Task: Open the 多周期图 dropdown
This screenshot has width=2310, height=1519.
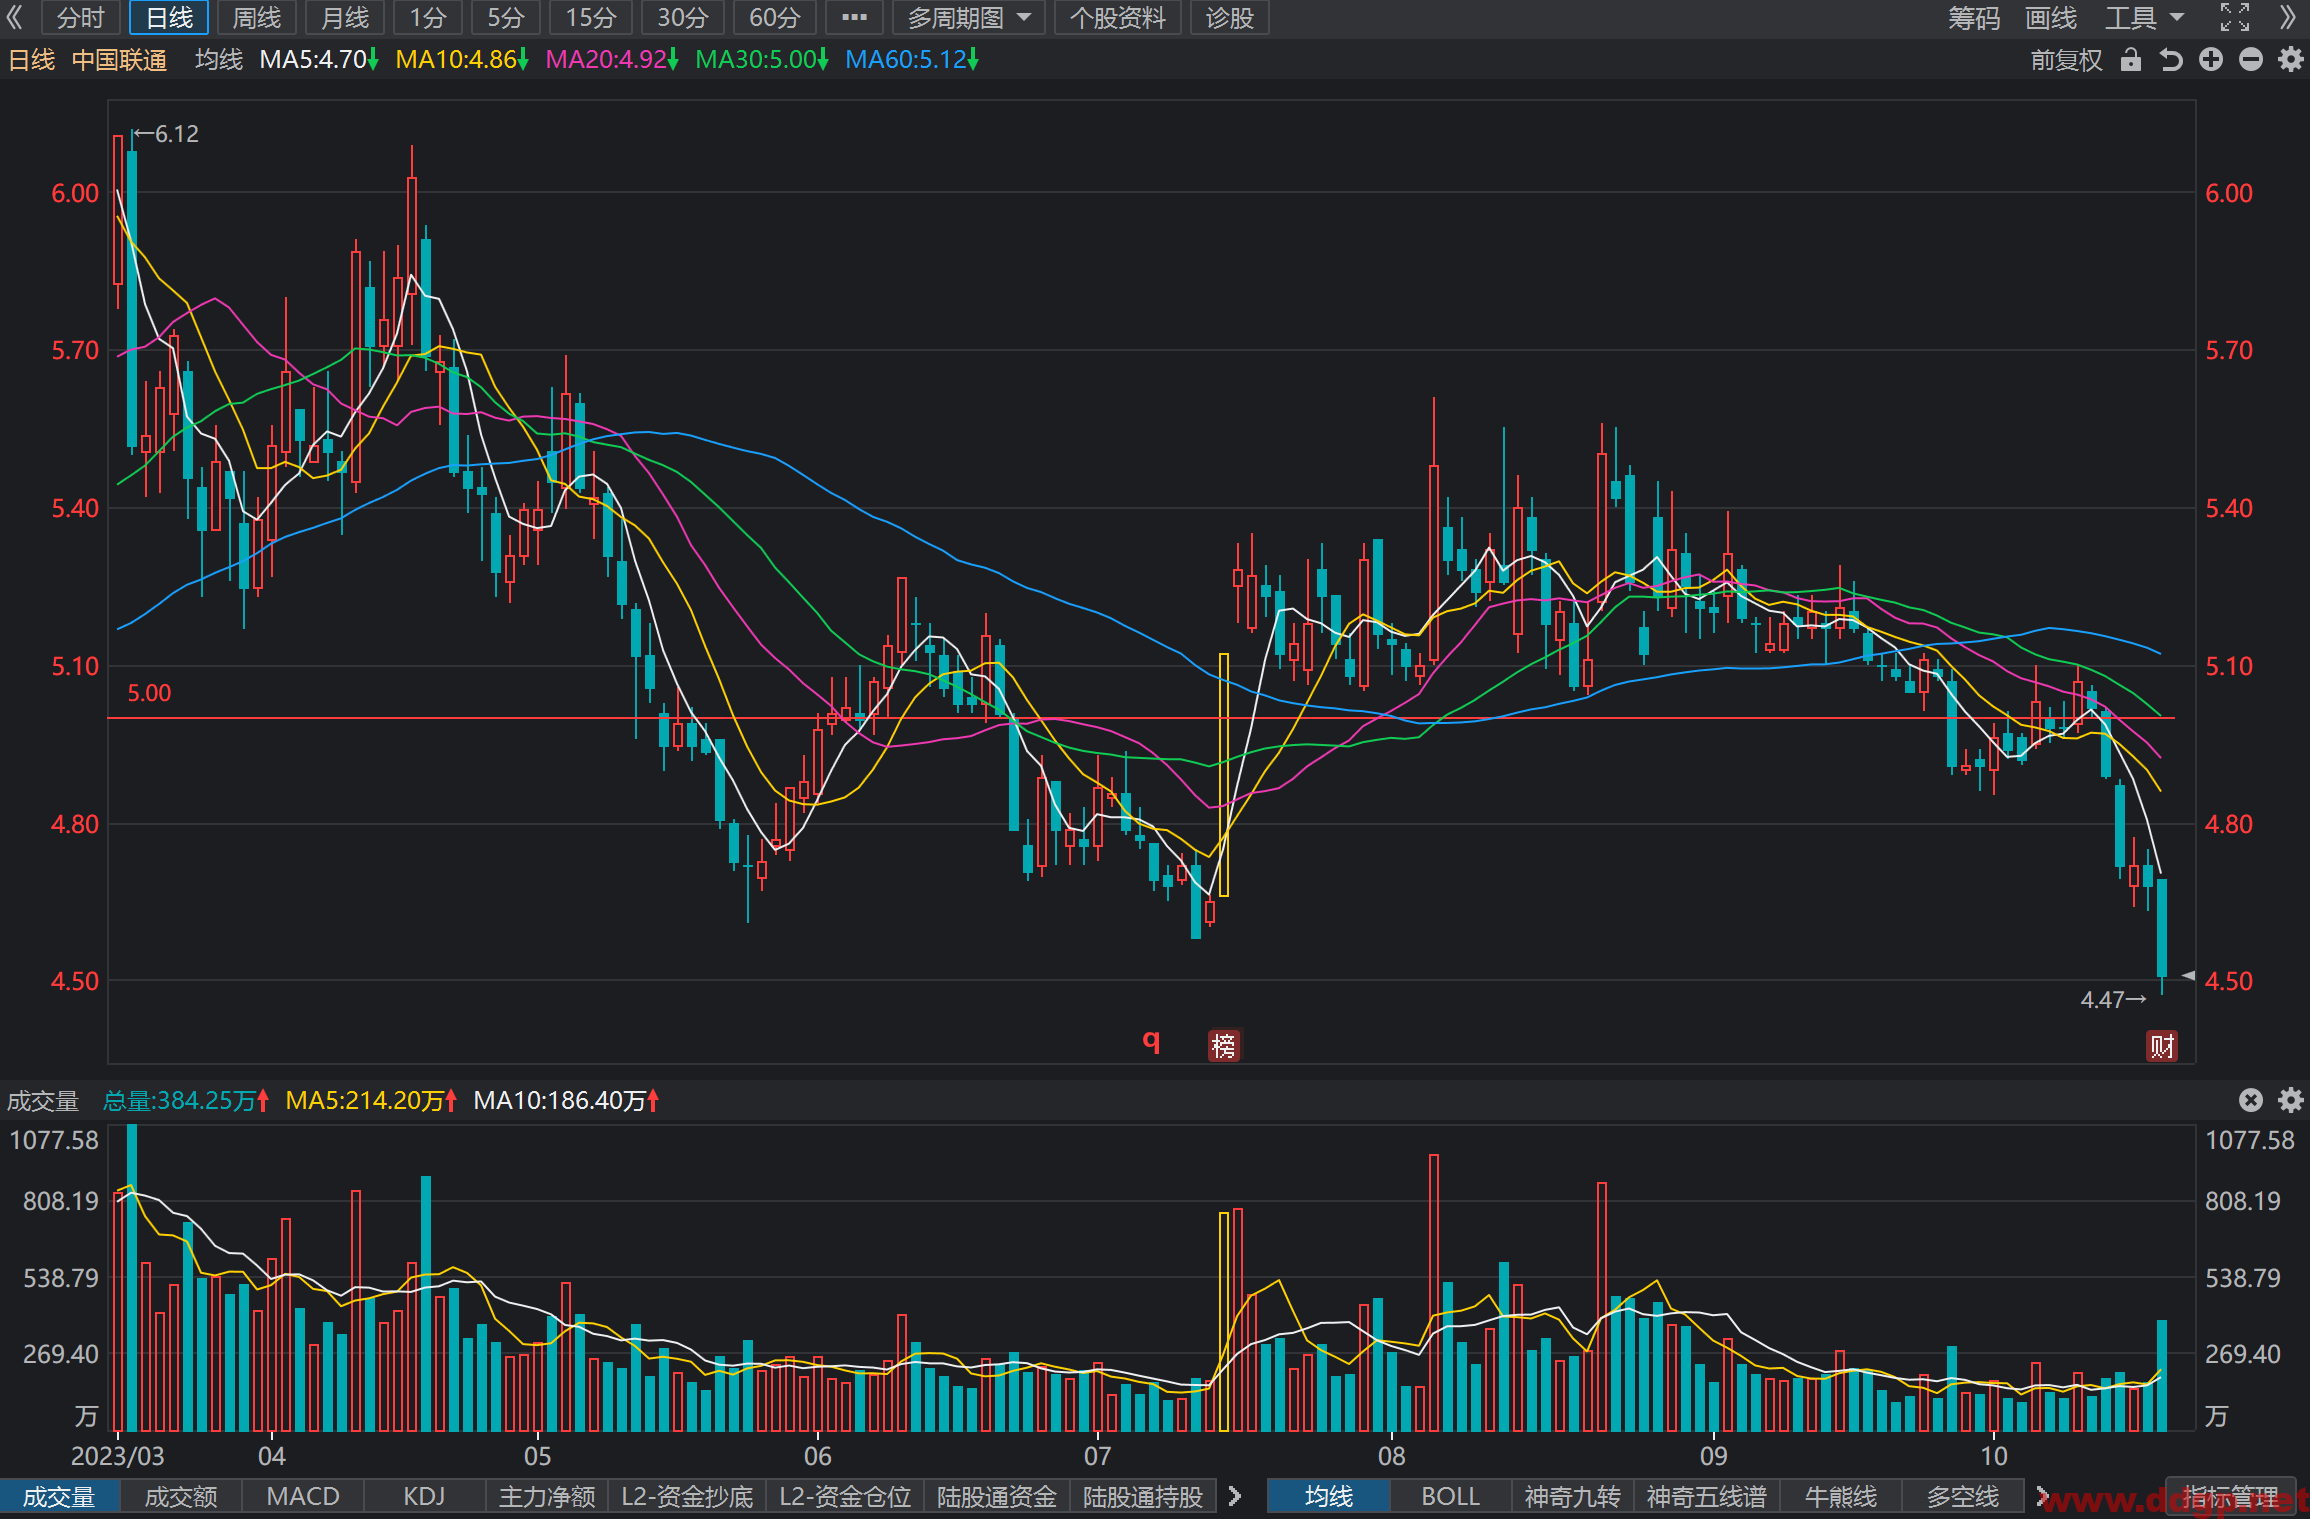Action: coord(968,17)
